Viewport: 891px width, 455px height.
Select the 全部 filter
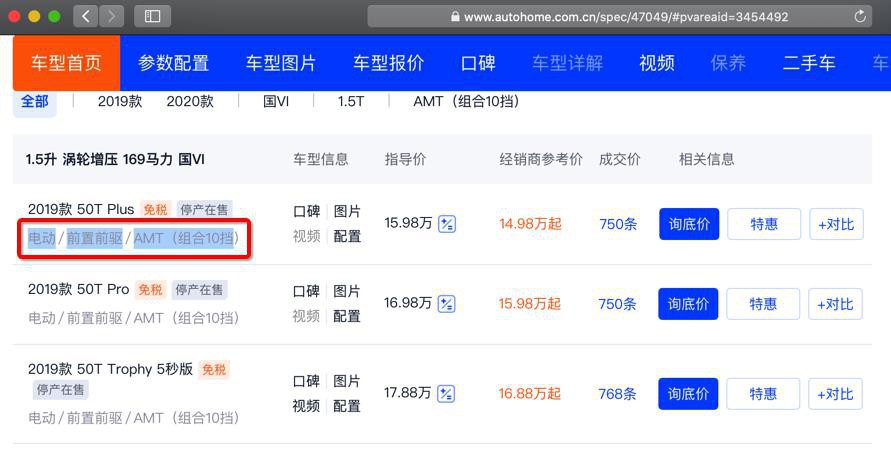pyautogui.click(x=35, y=102)
